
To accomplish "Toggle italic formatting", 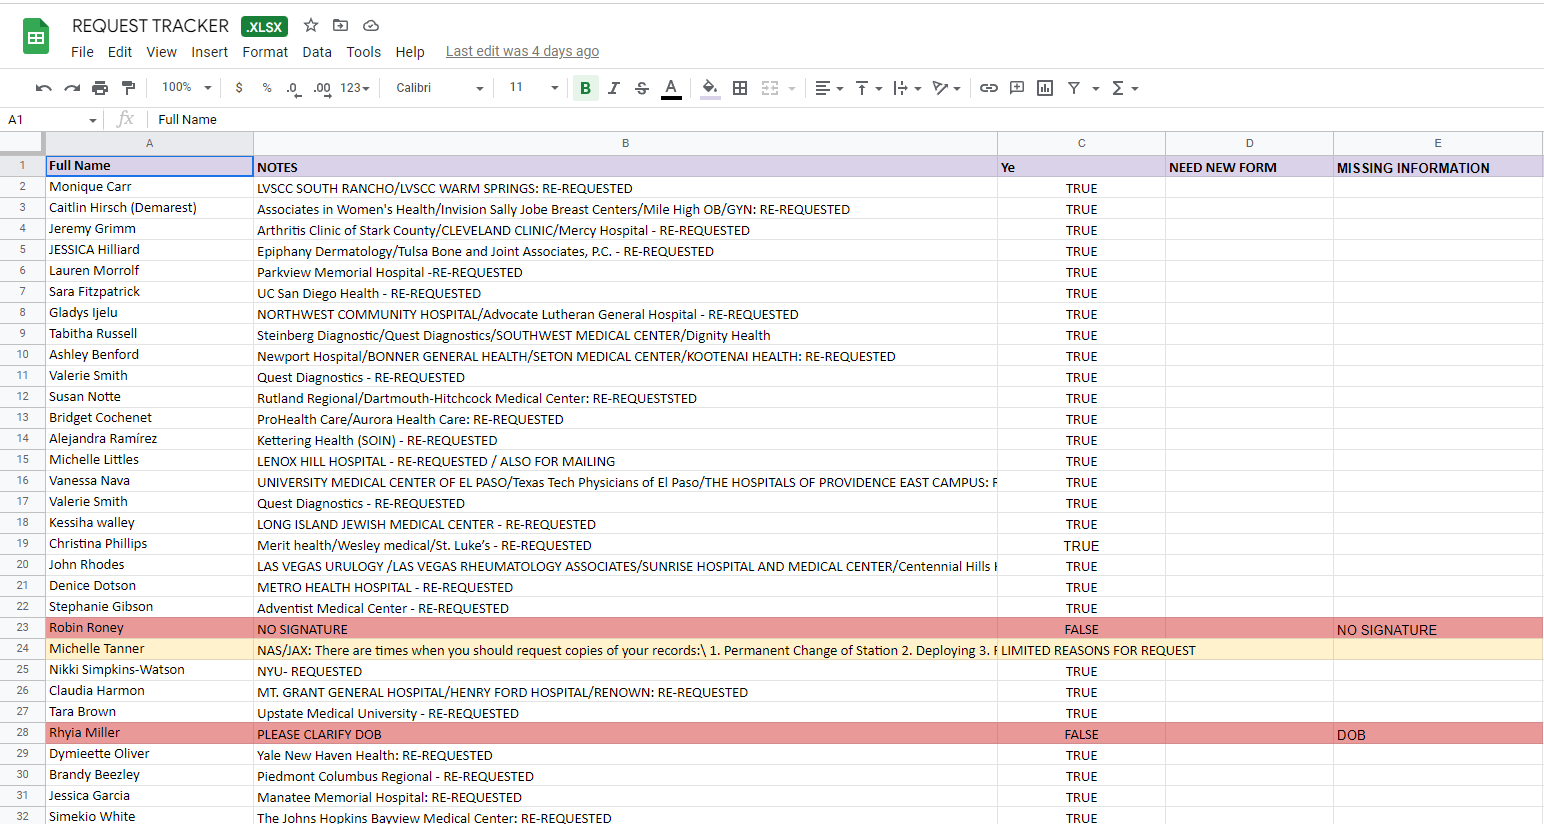I will click(x=614, y=88).
